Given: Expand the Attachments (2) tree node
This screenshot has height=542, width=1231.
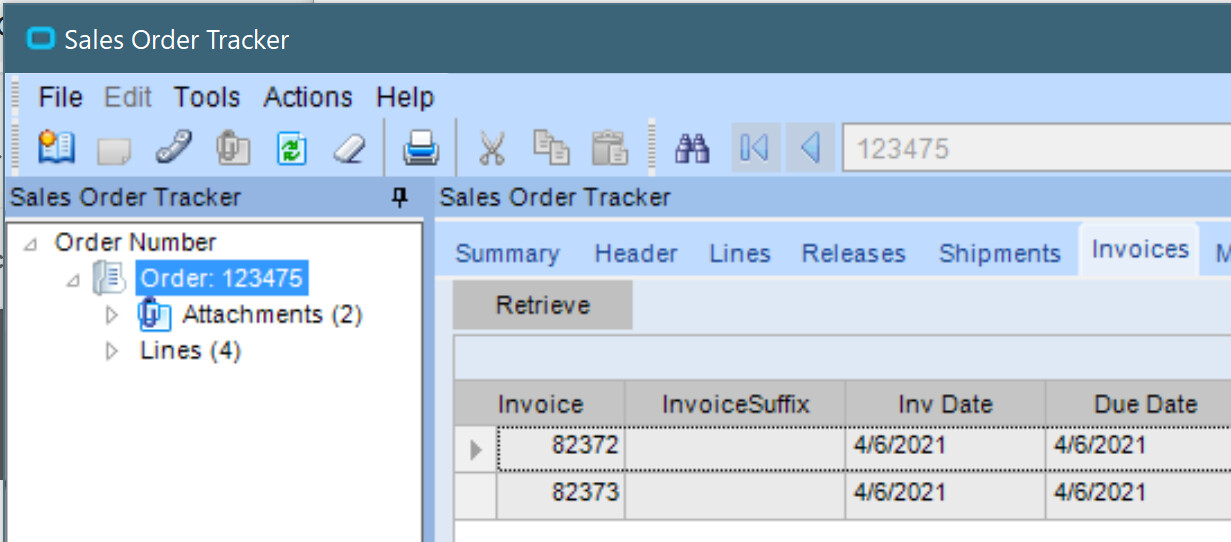Looking at the screenshot, I should (111, 315).
